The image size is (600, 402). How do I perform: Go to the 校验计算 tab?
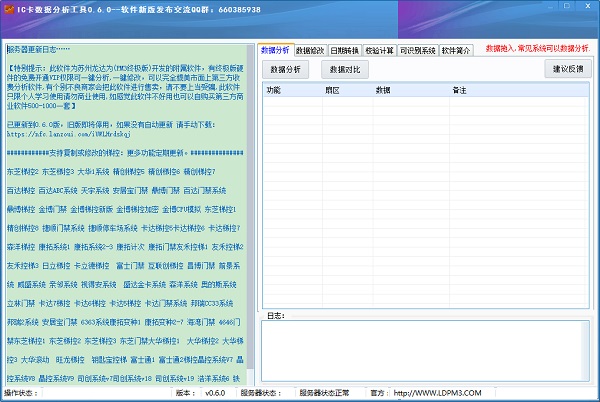(x=379, y=50)
